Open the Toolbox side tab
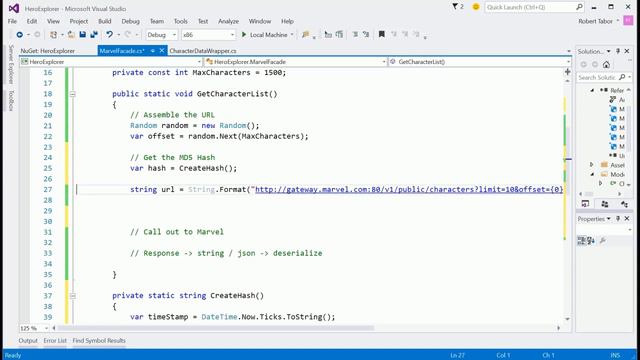This screenshot has height=360, width=640. coord(11,100)
